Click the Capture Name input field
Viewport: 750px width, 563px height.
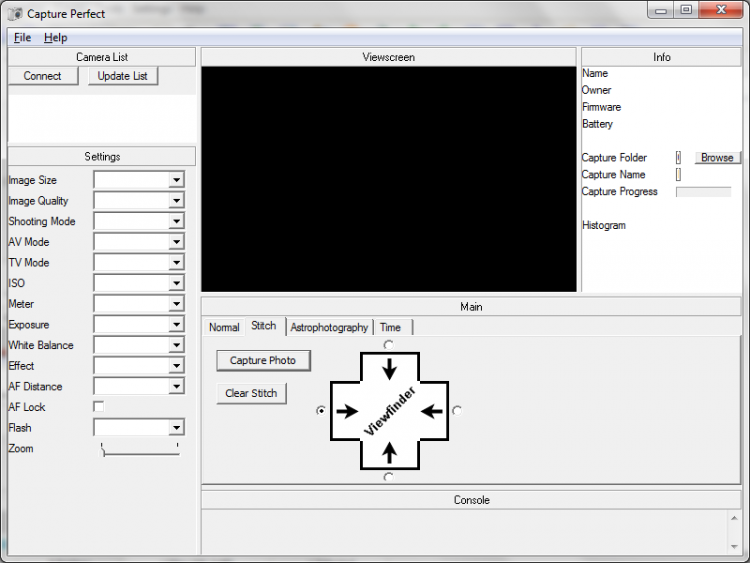click(678, 175)
